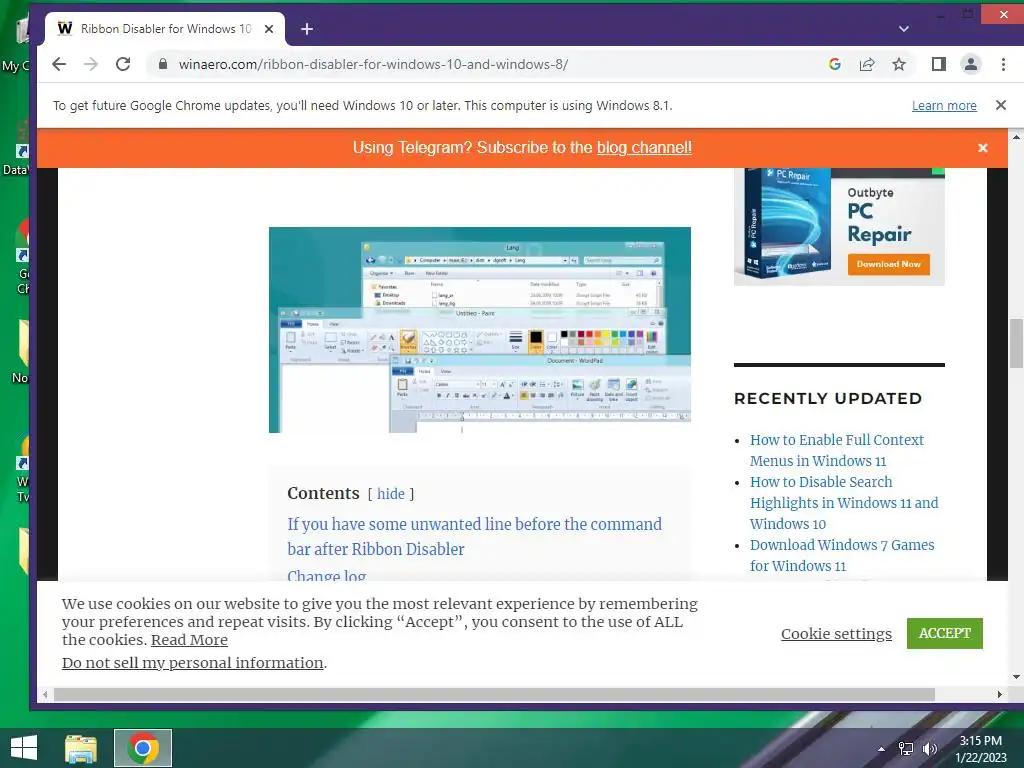The height and width of the screenshot is (768, 1024).
Task: Share this page via share icon
Action: pos(867,64)
